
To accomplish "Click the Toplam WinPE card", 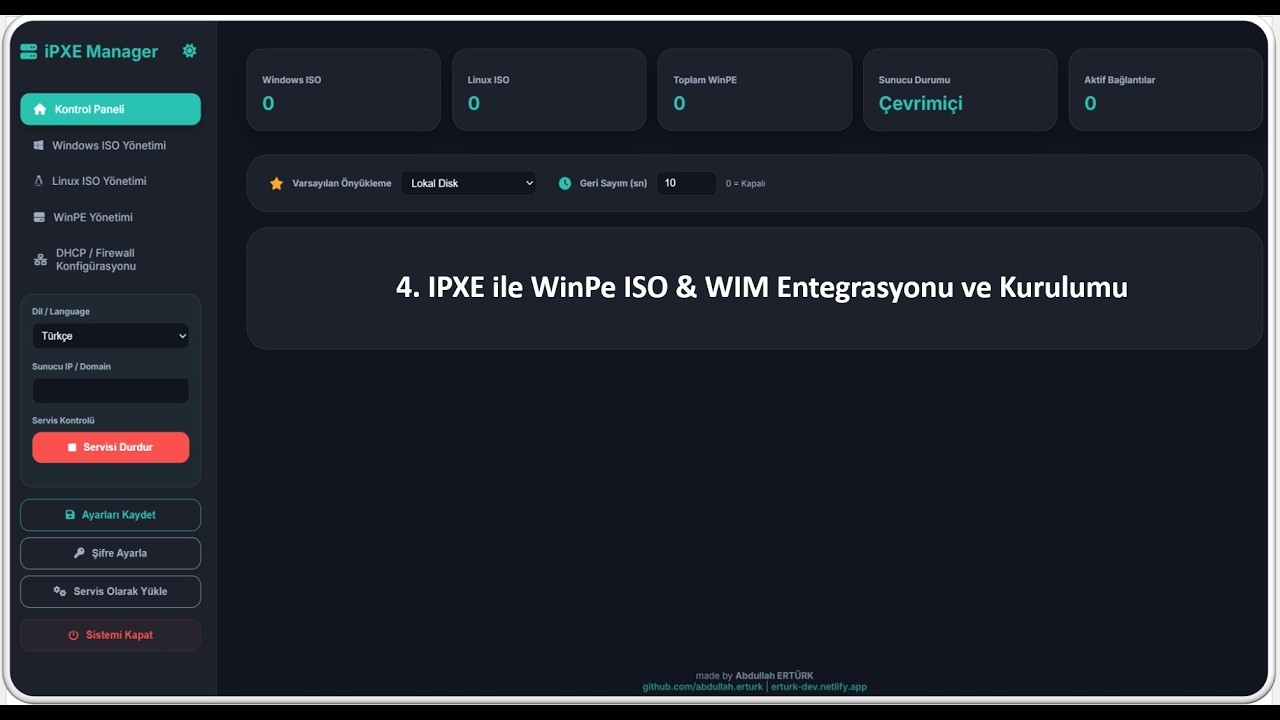I will coord(754,90).
